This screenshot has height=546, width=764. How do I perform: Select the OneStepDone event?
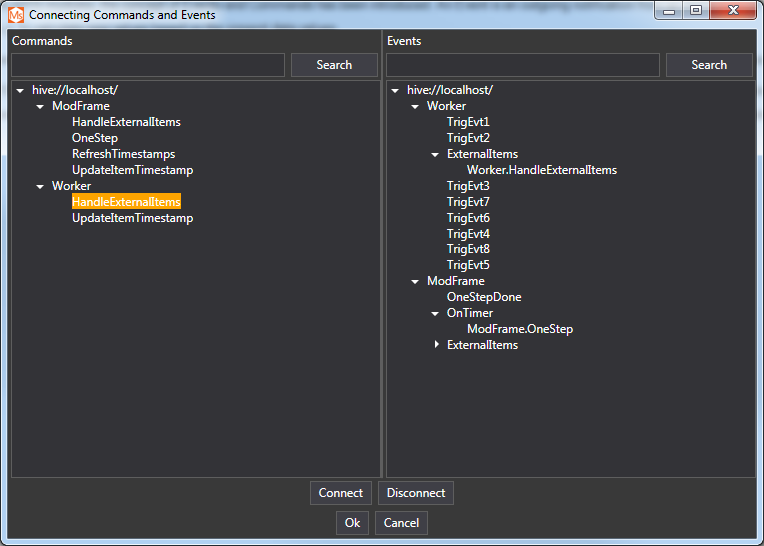(484, 297)
